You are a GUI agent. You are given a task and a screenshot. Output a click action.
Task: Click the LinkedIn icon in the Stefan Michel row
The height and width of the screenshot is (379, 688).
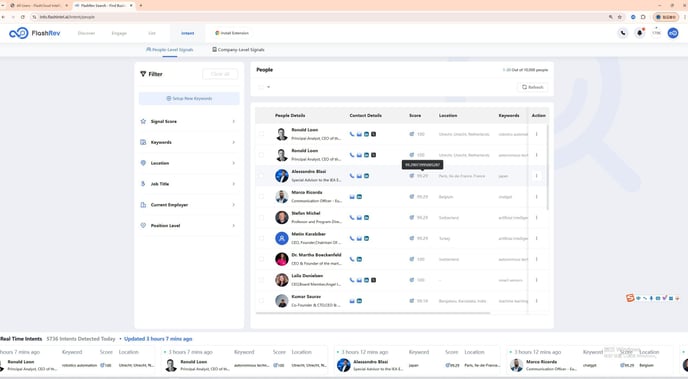click(x=366, y=218)
